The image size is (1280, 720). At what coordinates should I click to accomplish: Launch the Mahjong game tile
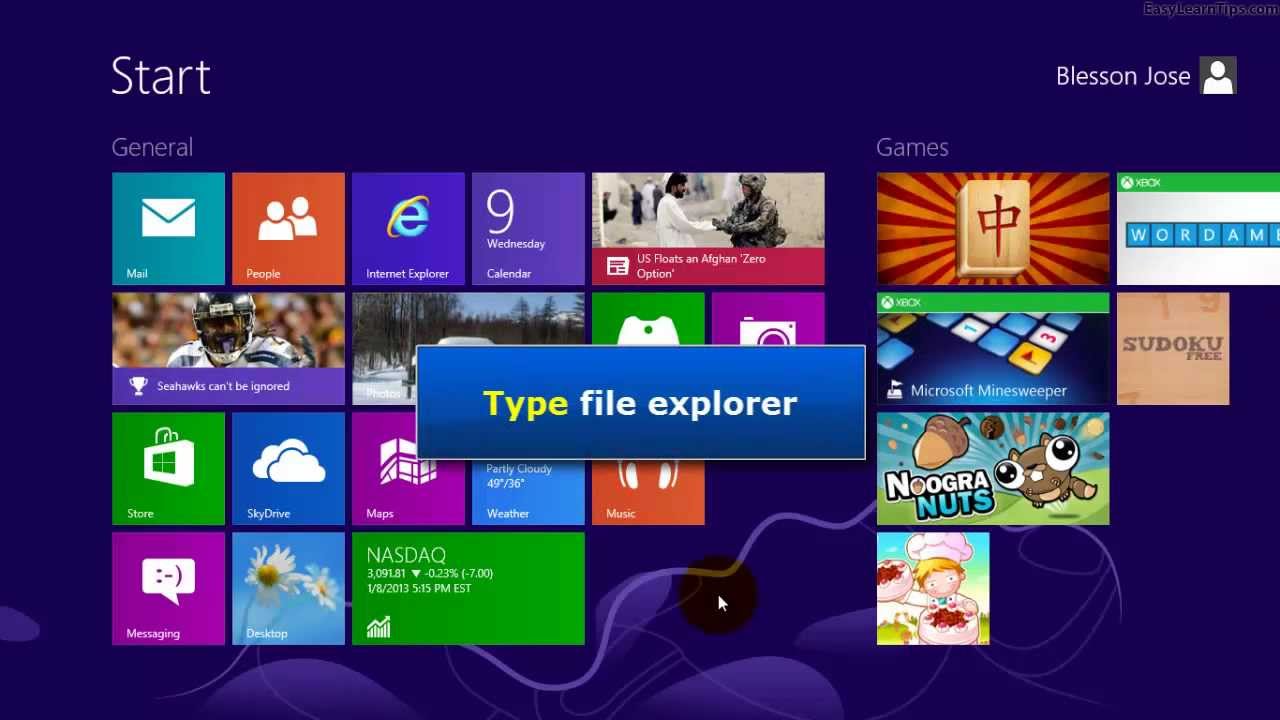993,229
